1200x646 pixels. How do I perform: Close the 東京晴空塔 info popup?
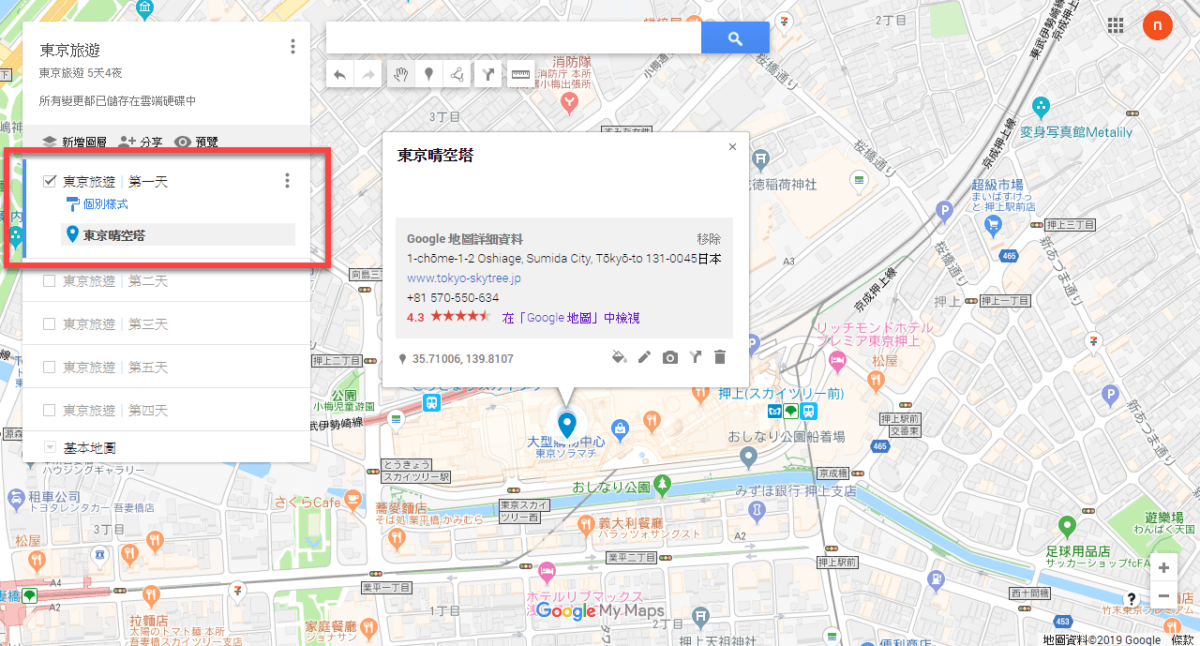tap(732, 147)
